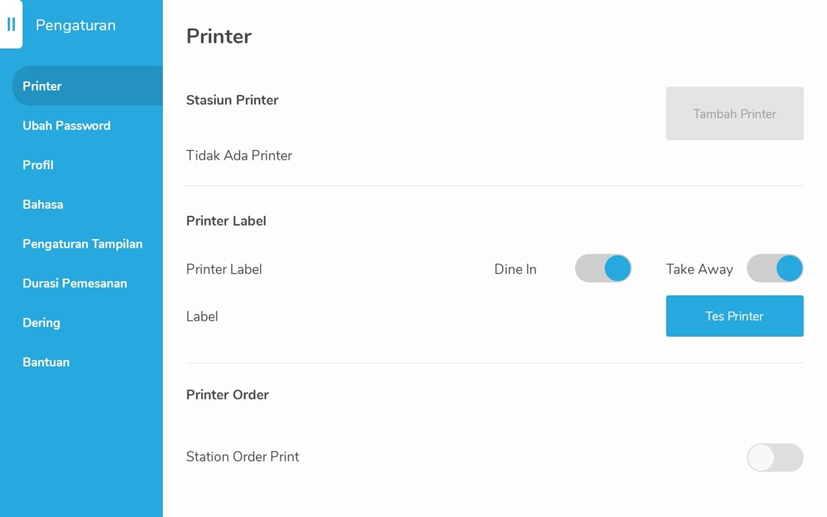Open the Bantuan help page
This screenshot has height=517, width=827.
click(46, 362)
